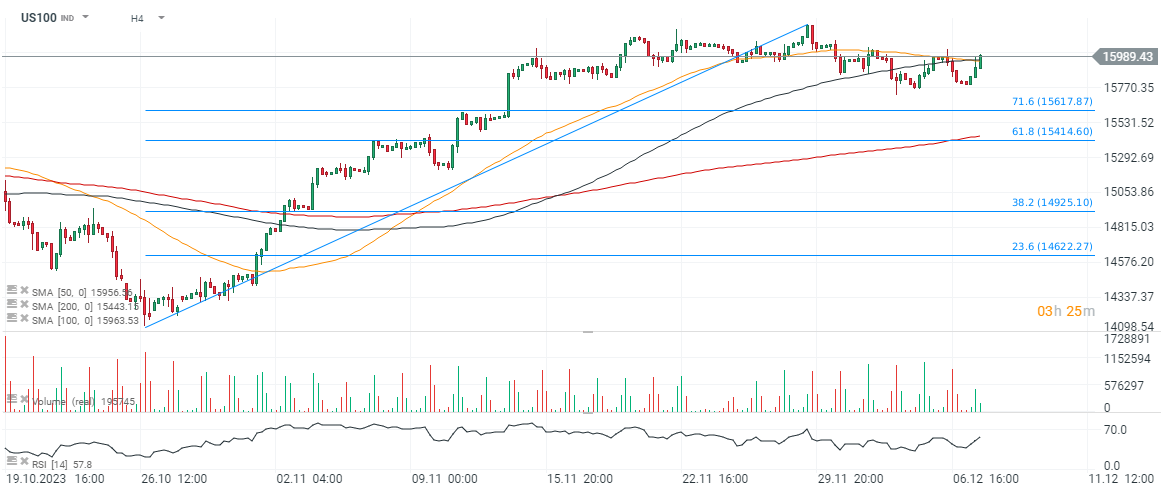The height and width of the screenshot is (496, 1163).
Task: Open the RSI [14] settings icon
Action: [x=12, y=461]
